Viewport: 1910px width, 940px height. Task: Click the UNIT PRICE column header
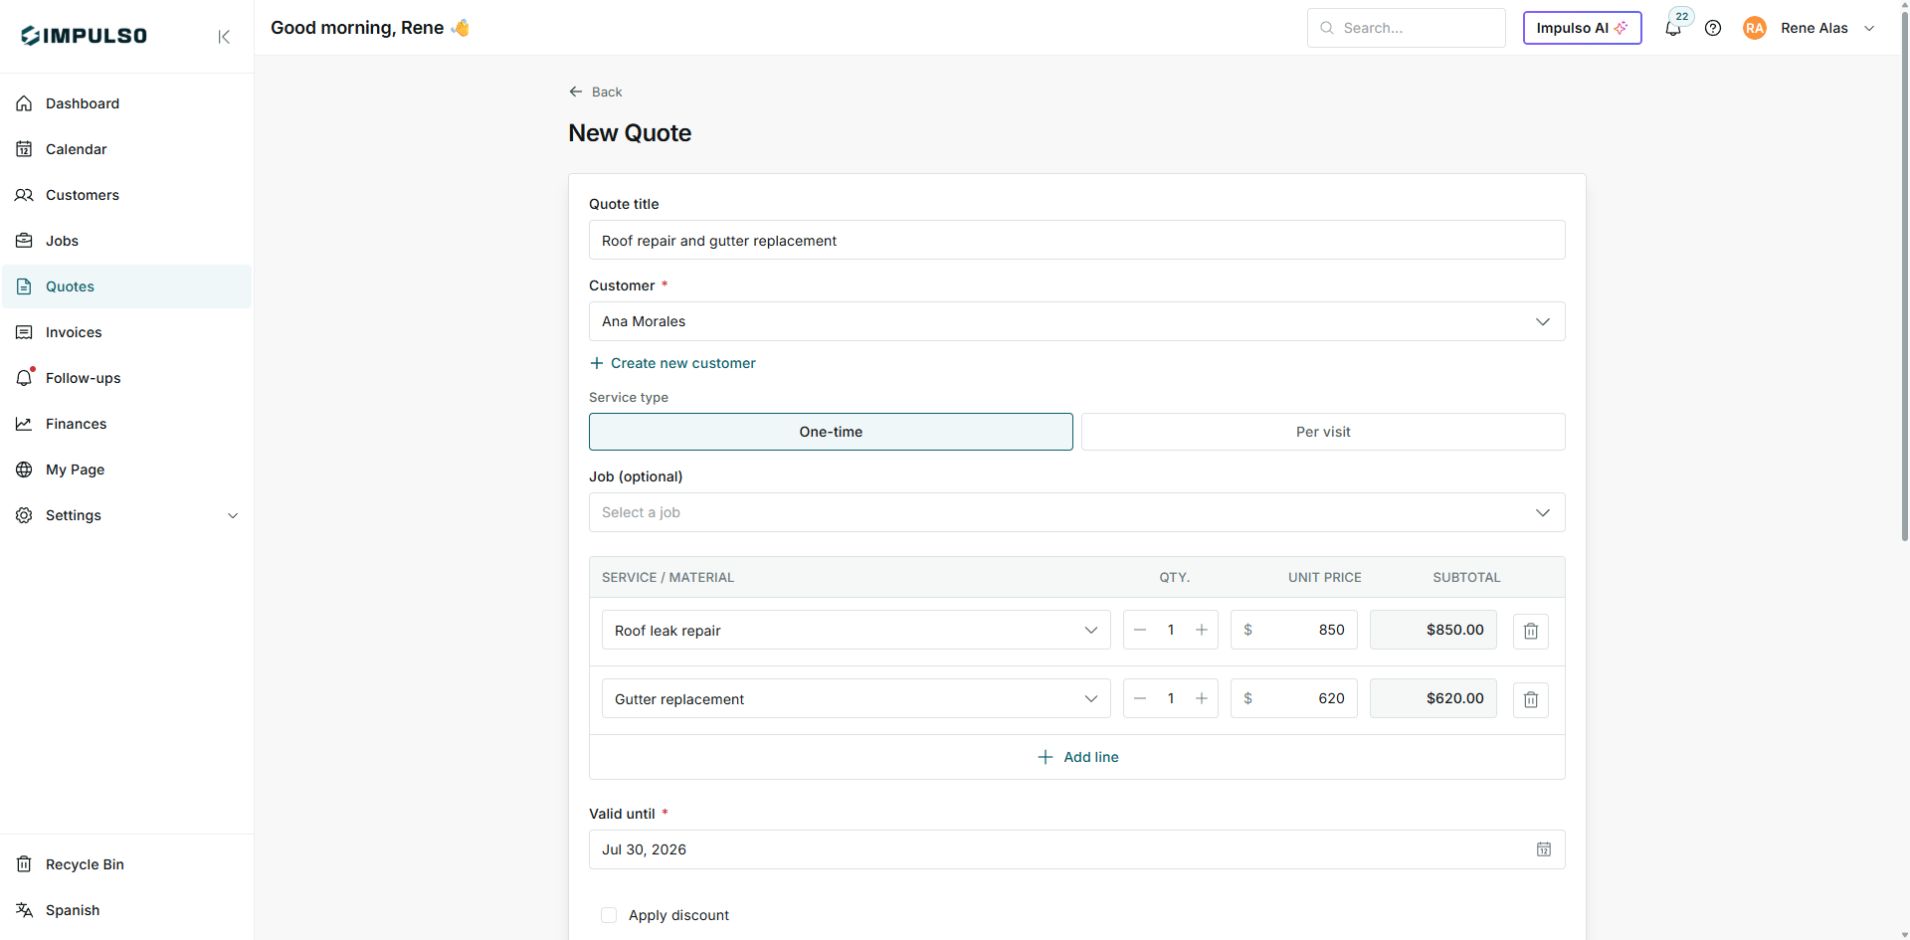(x=1325, y=578)
